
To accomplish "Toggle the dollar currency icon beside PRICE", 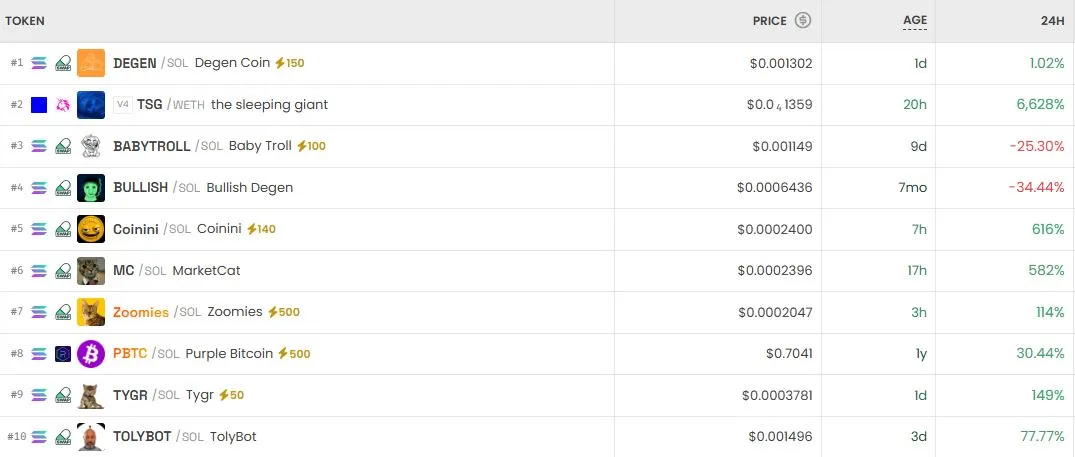I will (x=802, y=21).
